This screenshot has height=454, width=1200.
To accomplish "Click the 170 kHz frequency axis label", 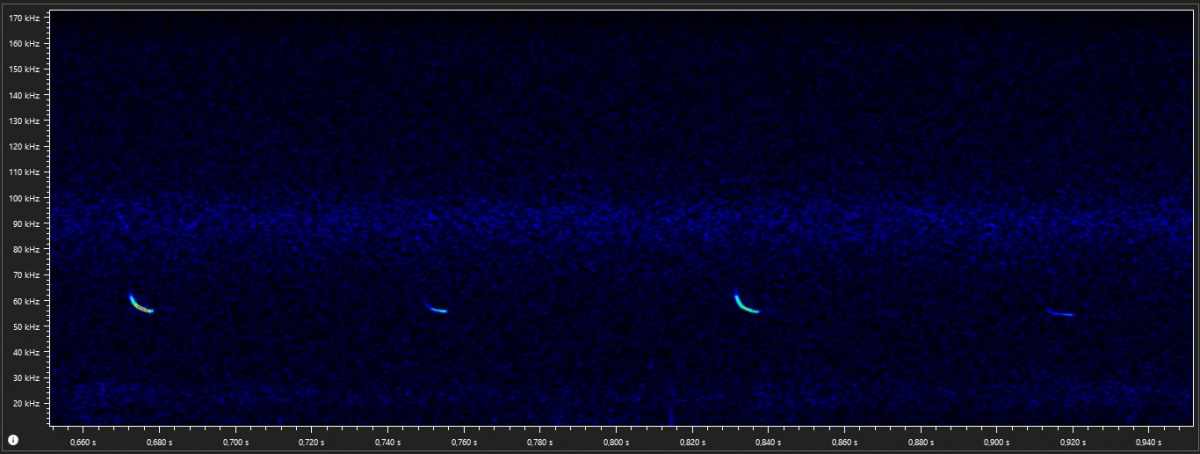I will (x=23, y=18).
